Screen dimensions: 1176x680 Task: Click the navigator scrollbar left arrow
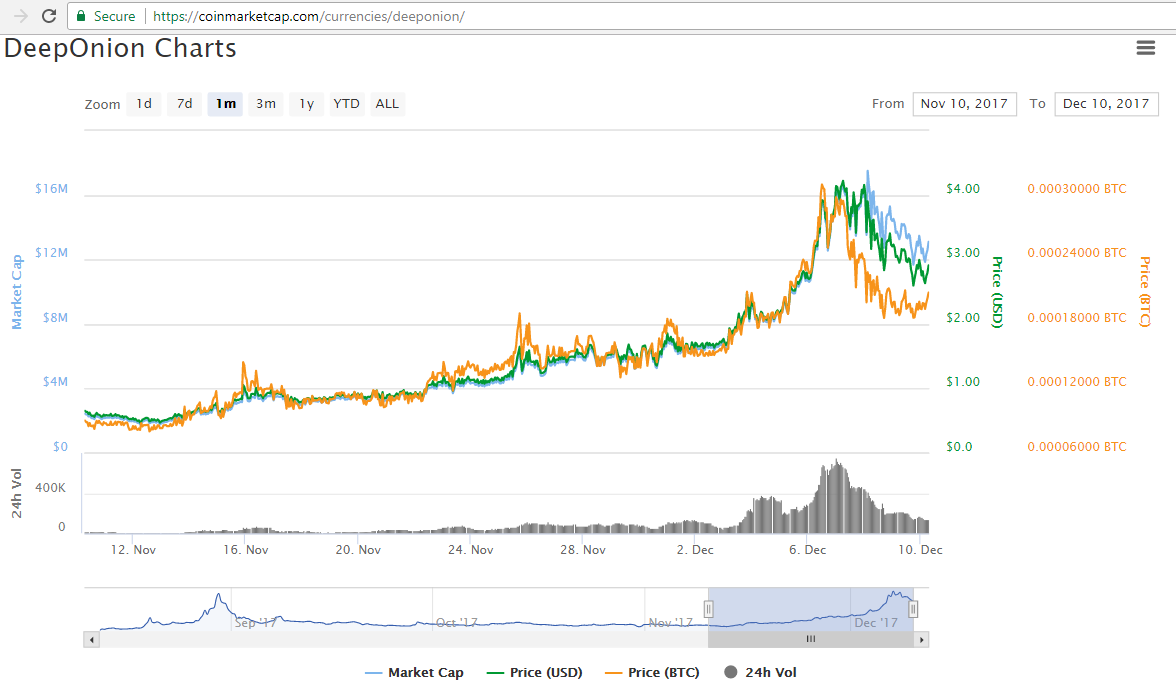pyautogui.click(x=92, y=640)
